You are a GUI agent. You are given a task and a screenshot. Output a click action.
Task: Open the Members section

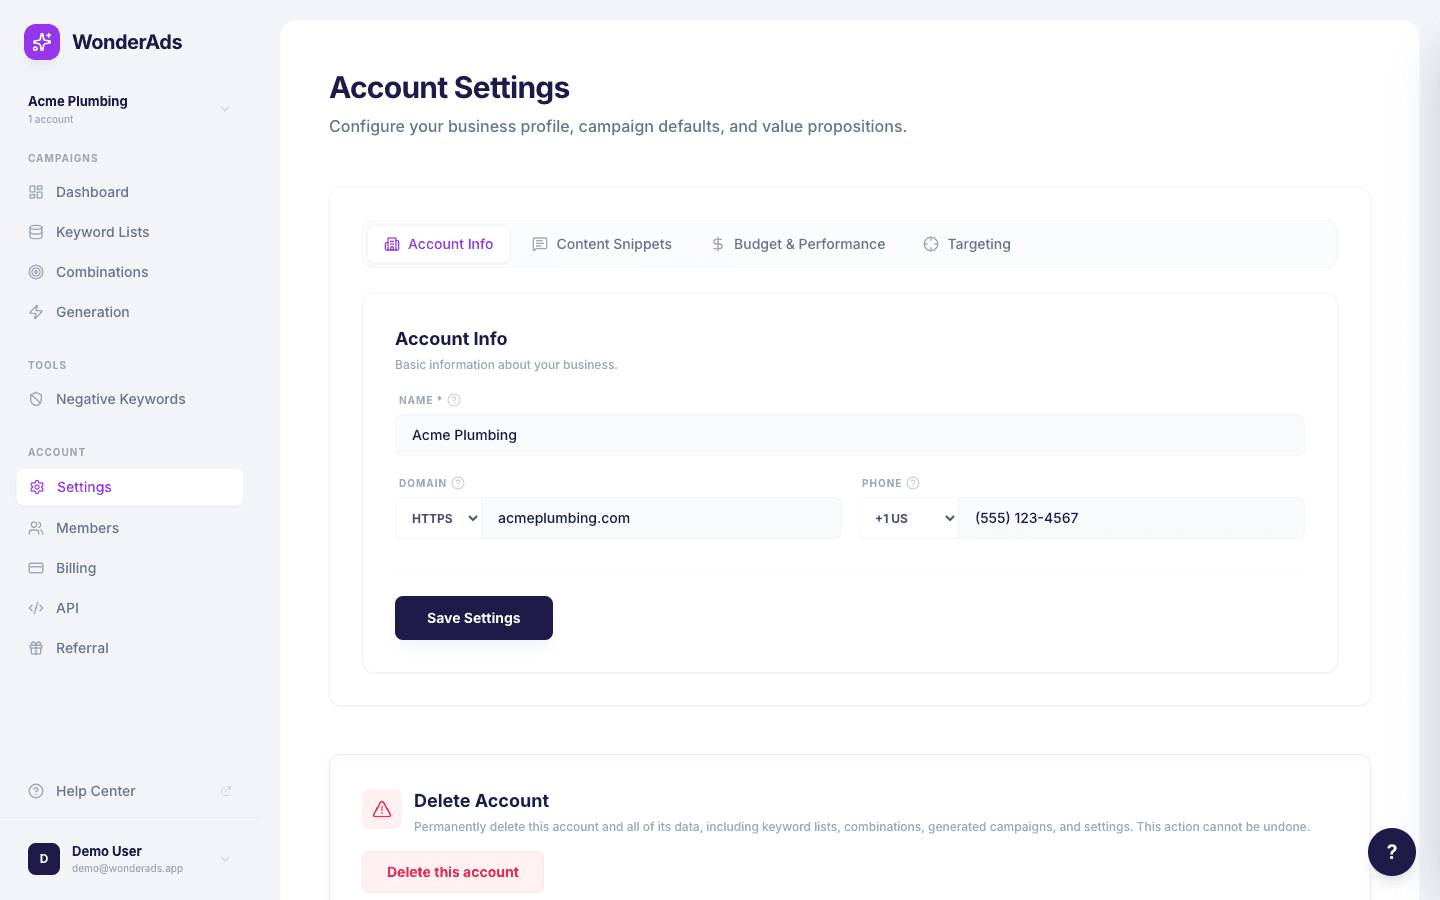87,527
